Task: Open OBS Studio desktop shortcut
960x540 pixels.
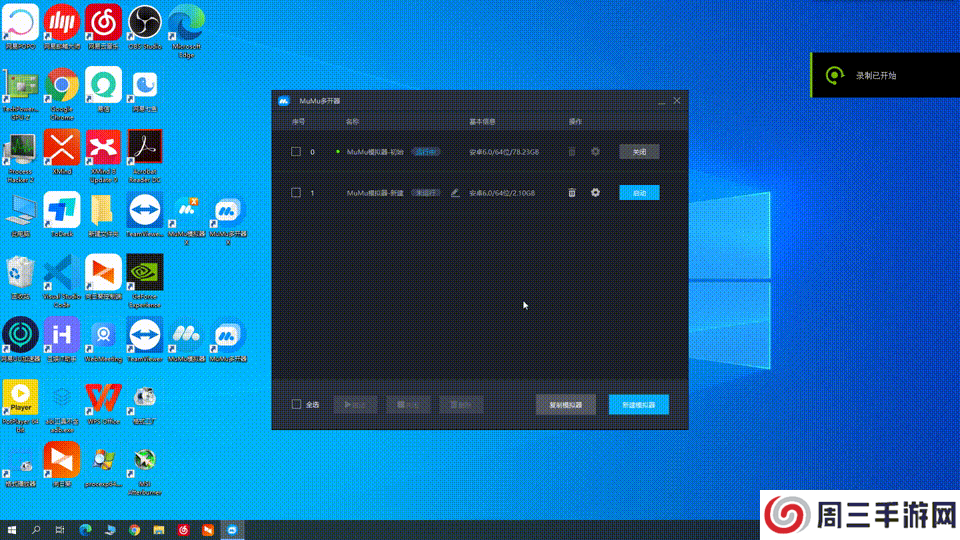Action: click(145, 22)
